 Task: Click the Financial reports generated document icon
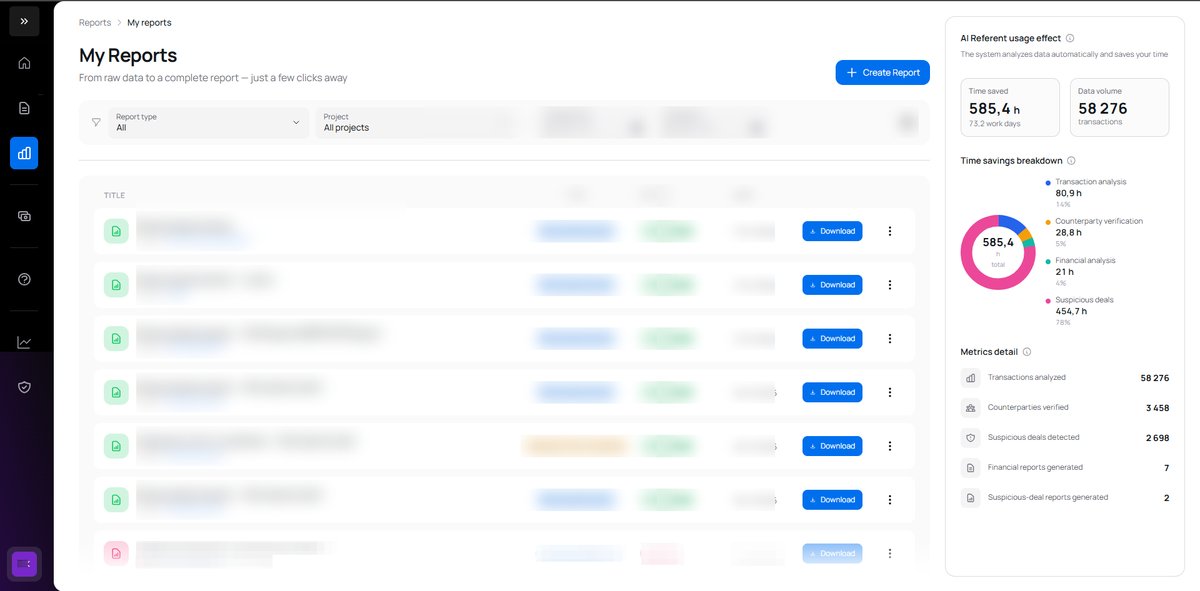[x=970, y=467]
